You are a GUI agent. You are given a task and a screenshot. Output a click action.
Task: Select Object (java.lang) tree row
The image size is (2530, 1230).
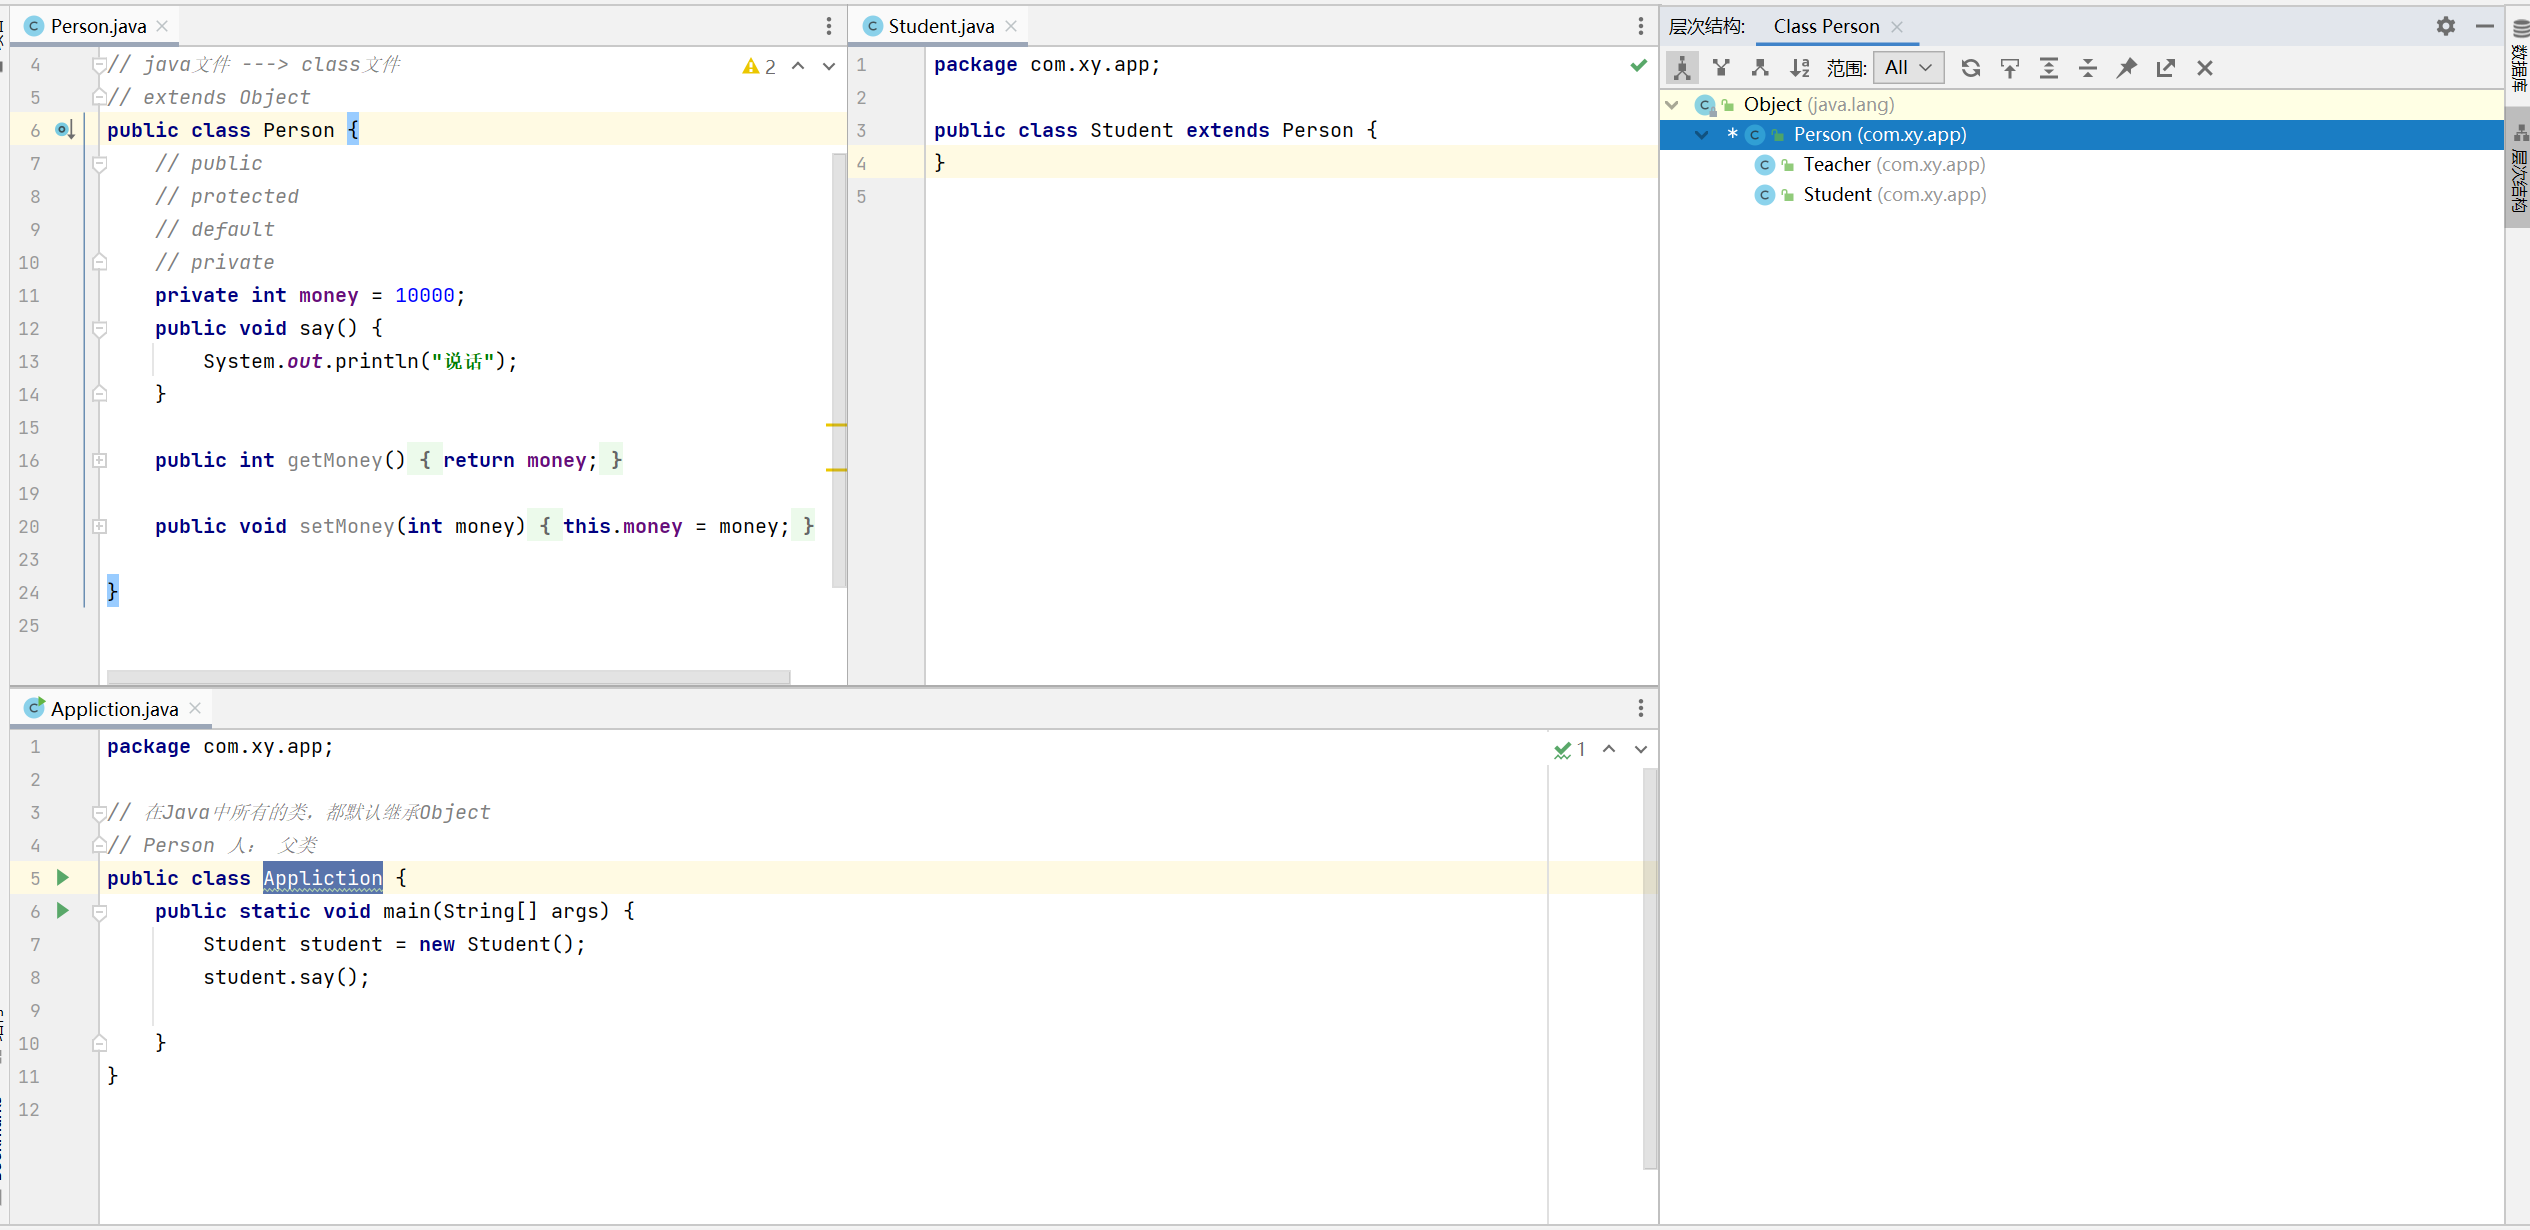pos(2082,104)
